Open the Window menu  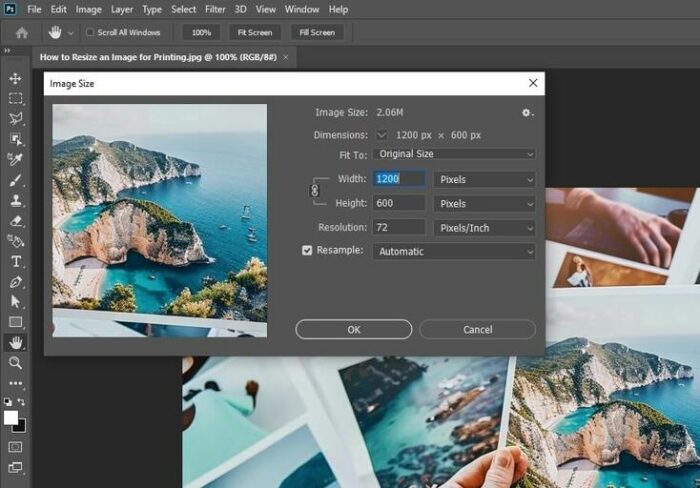point(302,9)
